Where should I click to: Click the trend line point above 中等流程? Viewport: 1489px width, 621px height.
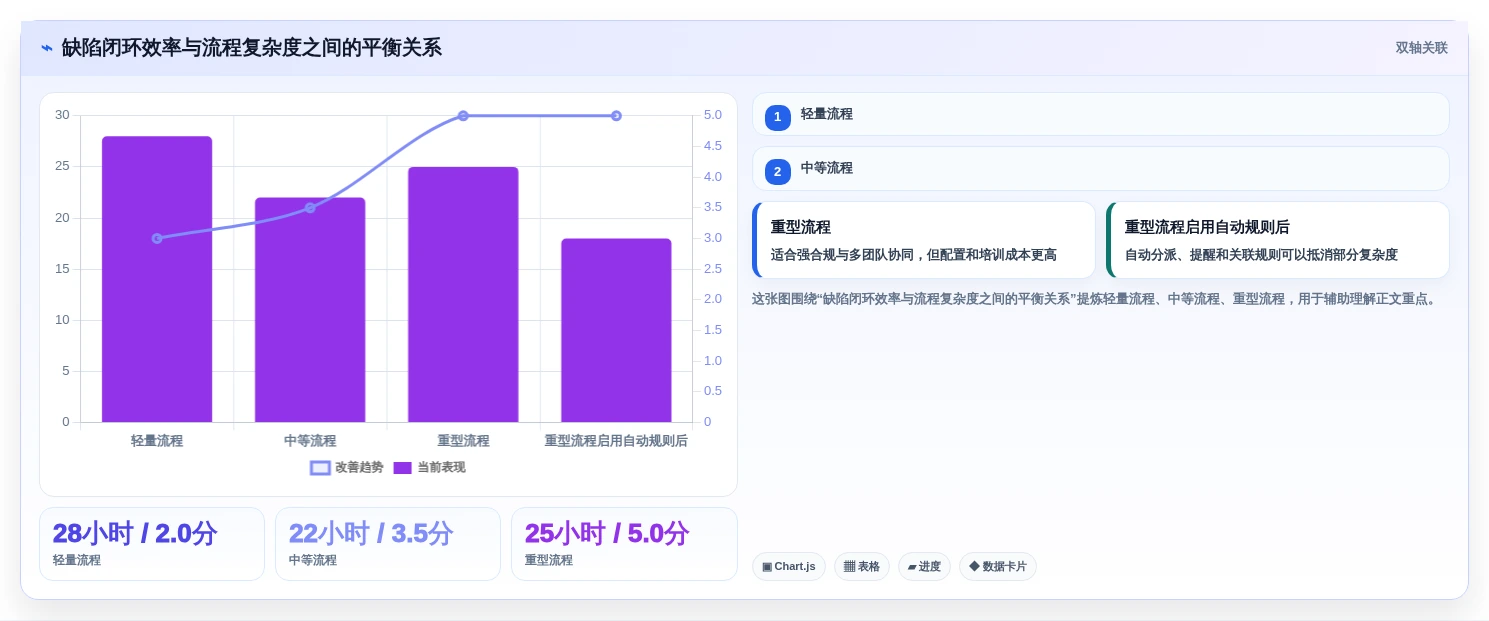pyautogui.click(x=310, y=208)
